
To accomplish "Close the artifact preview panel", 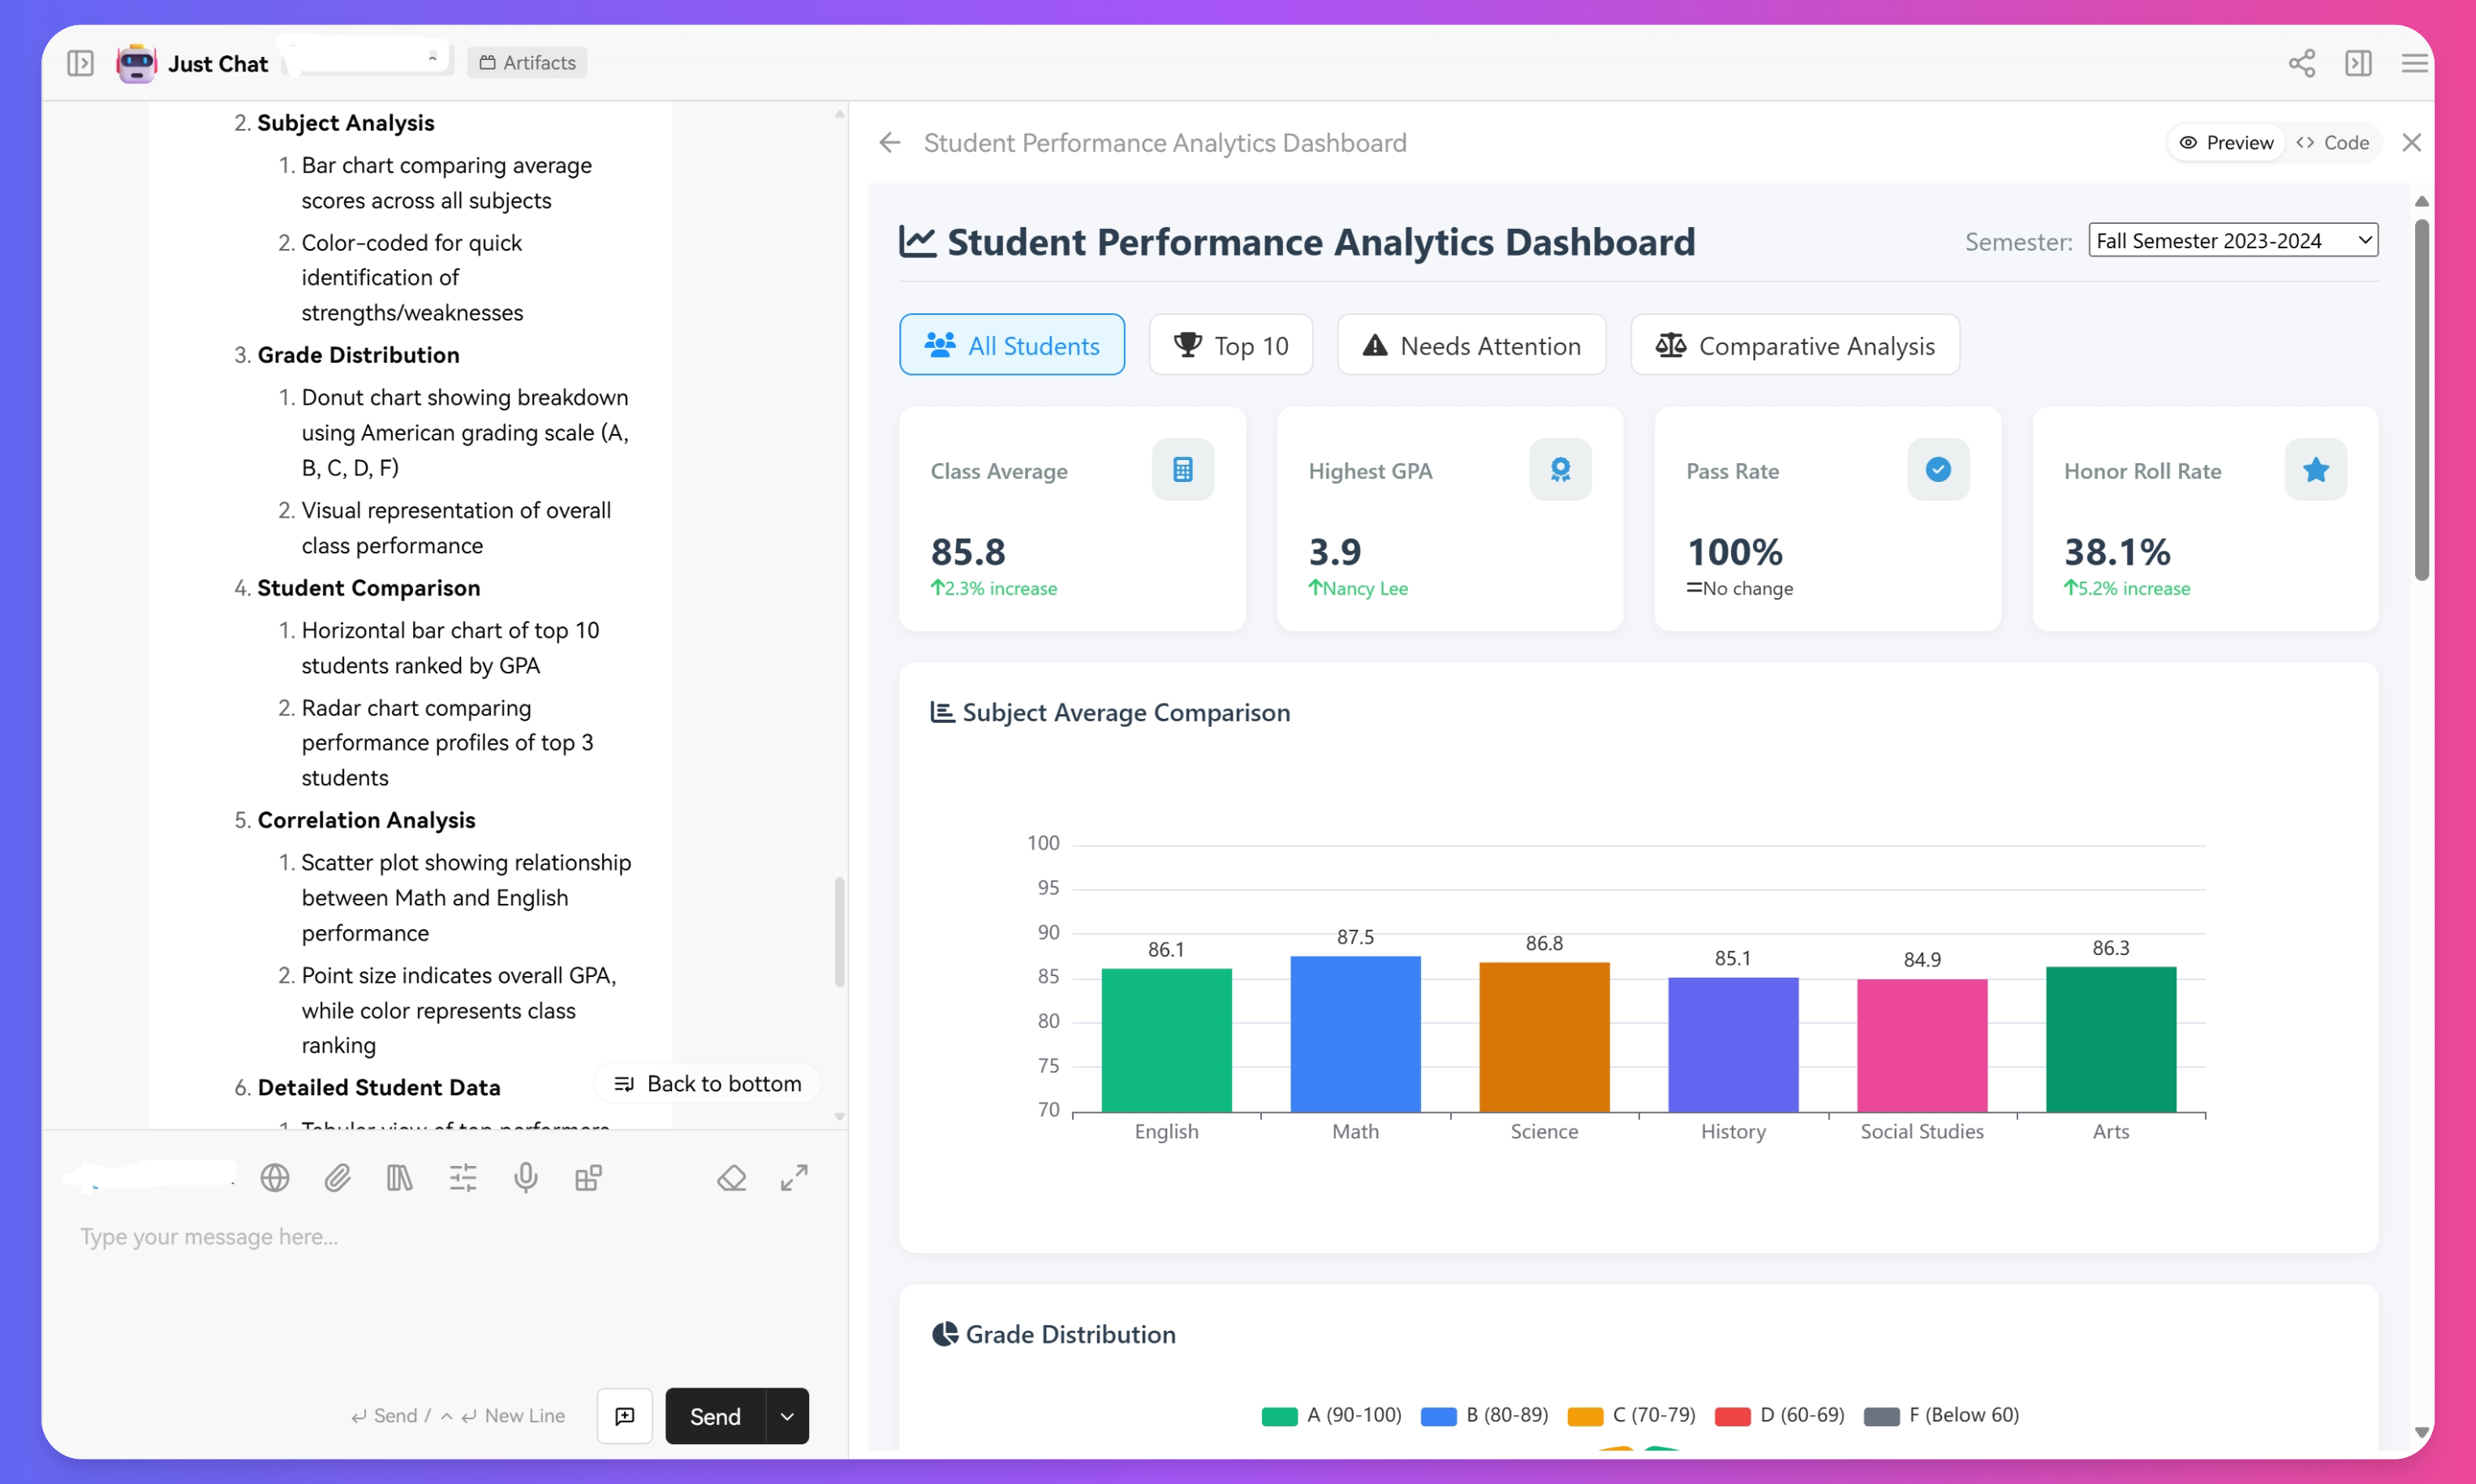I will pyautogui.click(x=2411, y=143).
